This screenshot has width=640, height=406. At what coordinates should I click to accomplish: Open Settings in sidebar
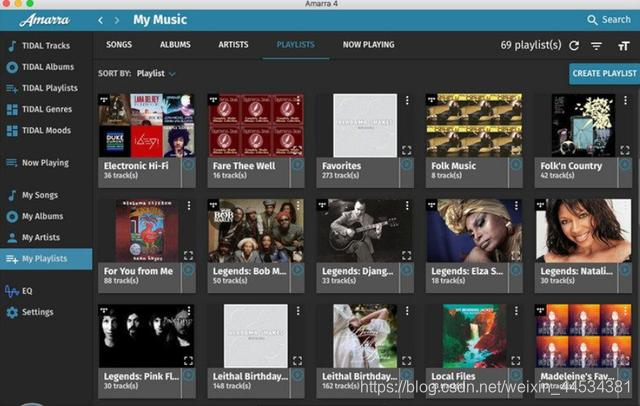click(x=30, y=312)
